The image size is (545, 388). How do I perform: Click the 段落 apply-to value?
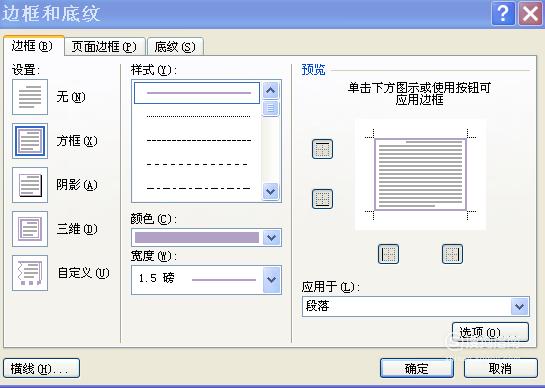coord(317,306)
